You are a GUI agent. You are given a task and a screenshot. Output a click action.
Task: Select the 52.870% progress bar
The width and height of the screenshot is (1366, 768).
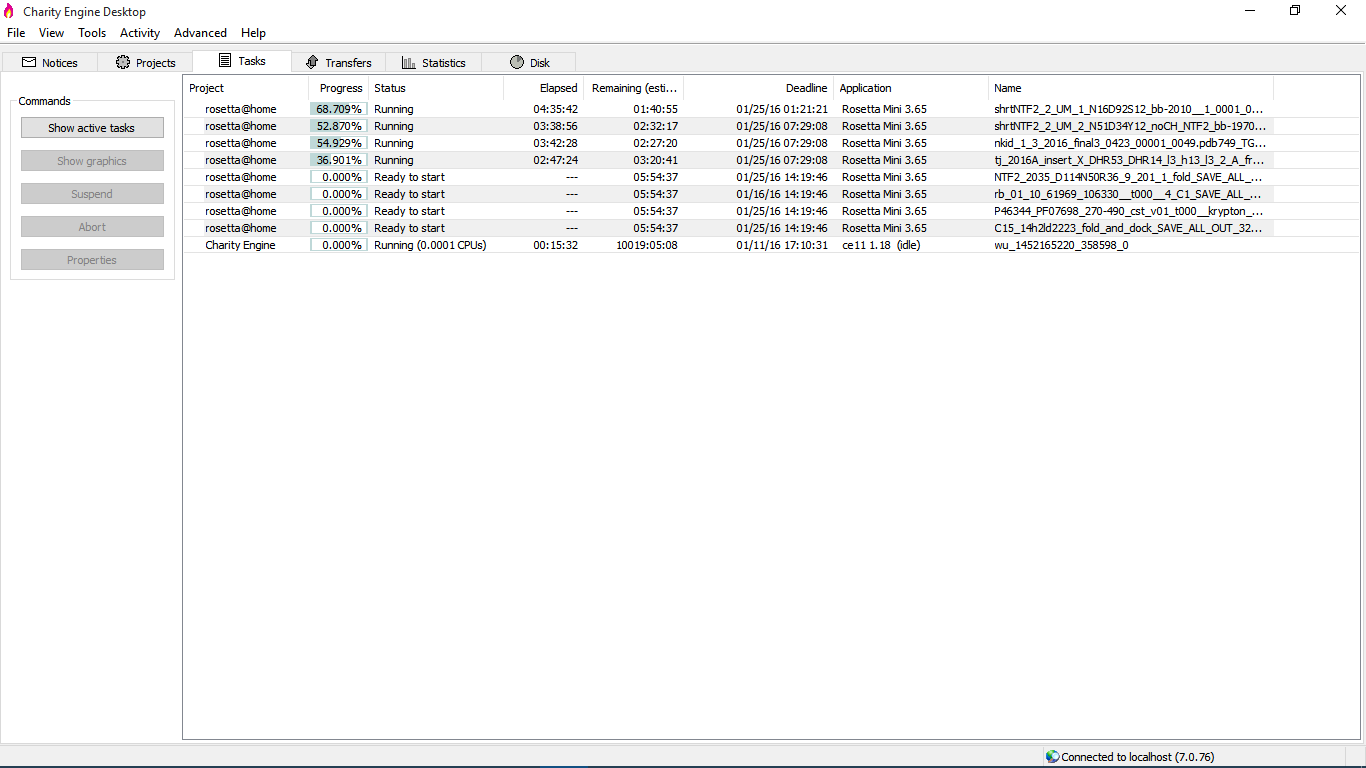(x=339, y=126)
